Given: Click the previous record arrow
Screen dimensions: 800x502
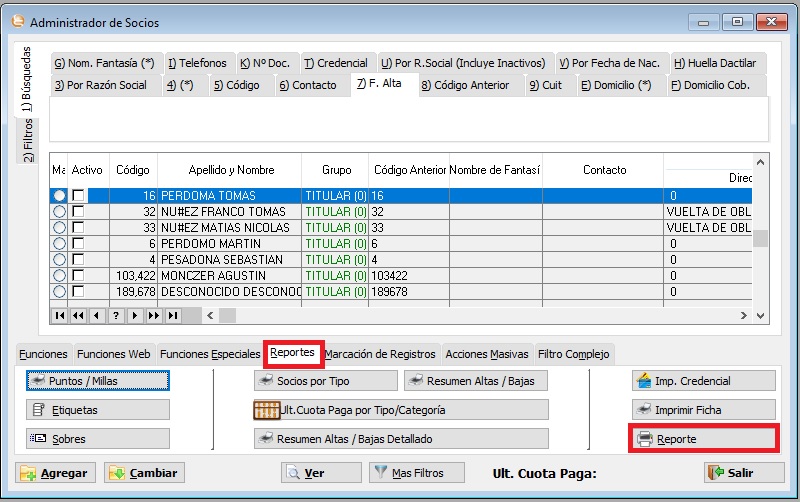Looking at the screenshot, I should tap(97, 315).
